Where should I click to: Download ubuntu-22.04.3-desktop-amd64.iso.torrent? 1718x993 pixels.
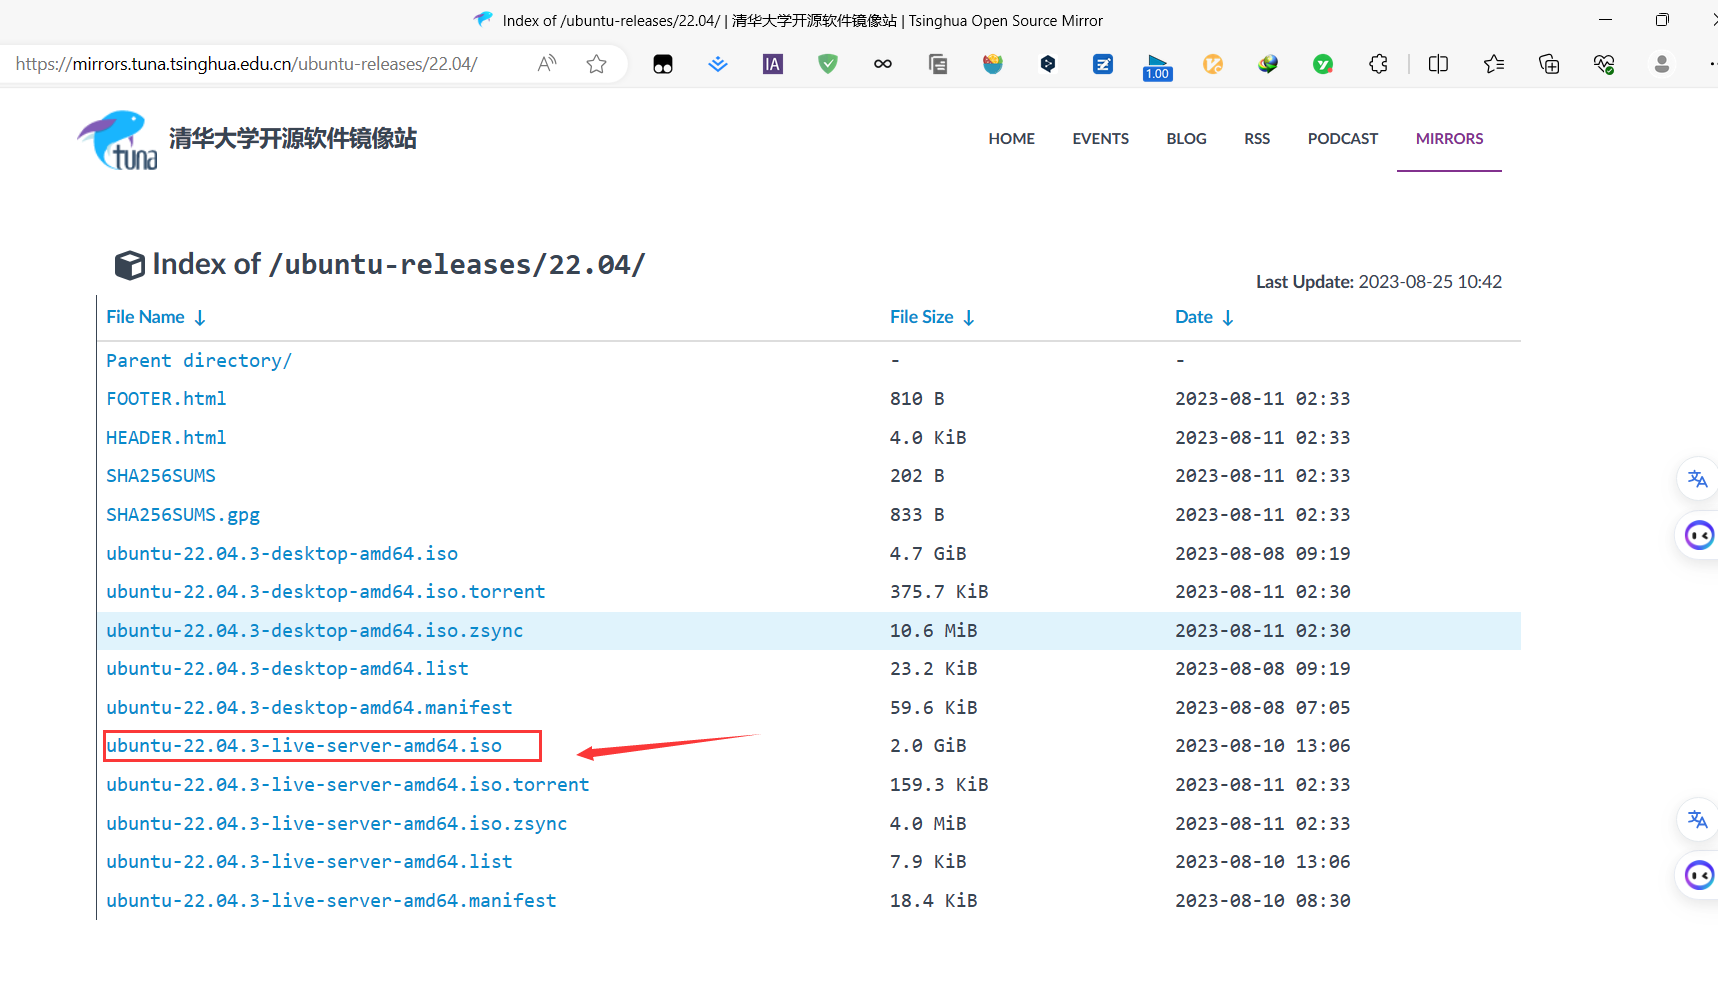click(x=326, y=592)
